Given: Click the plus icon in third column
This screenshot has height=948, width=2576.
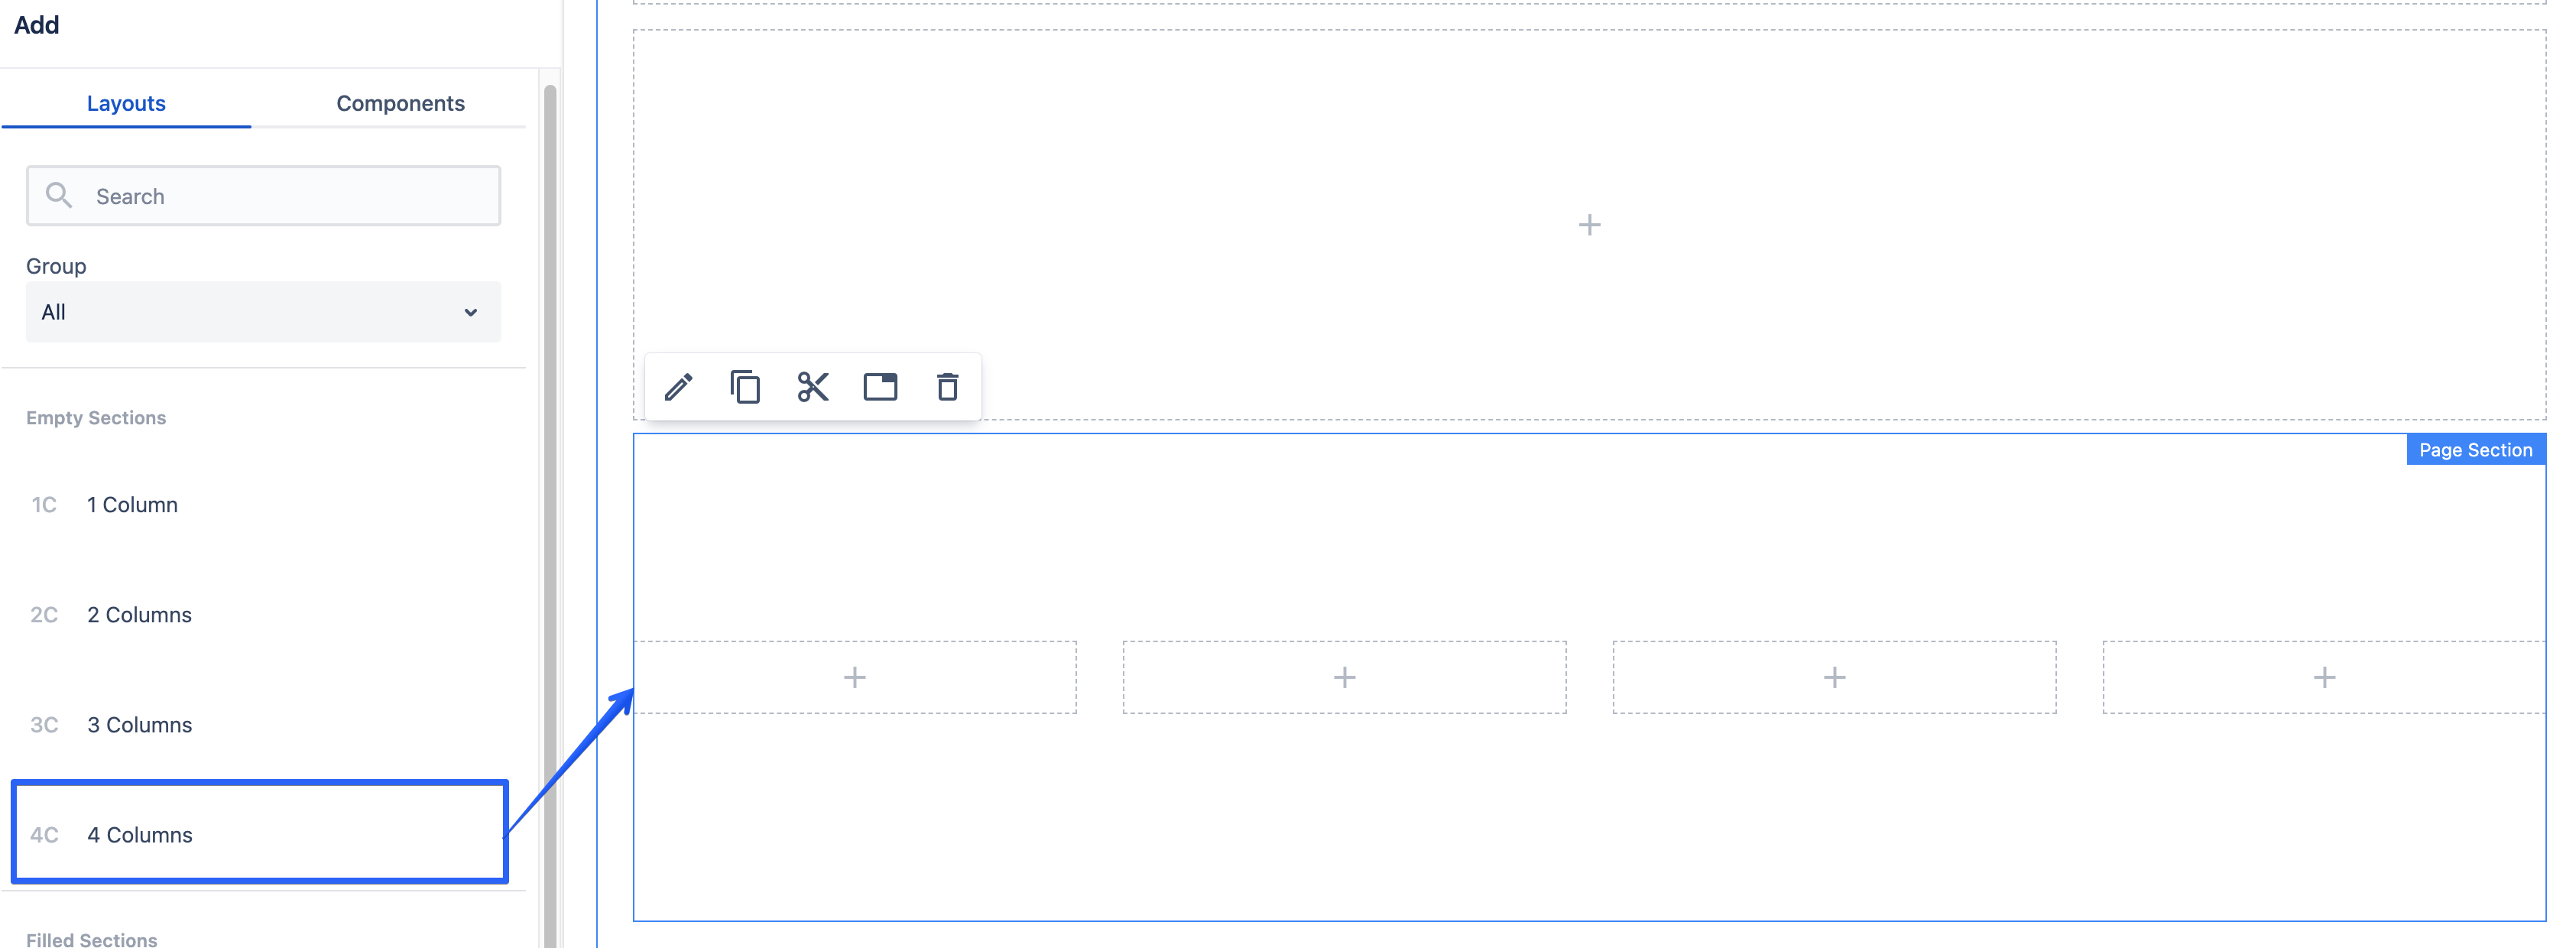Looking at the screenshot, I should 1834,677.
